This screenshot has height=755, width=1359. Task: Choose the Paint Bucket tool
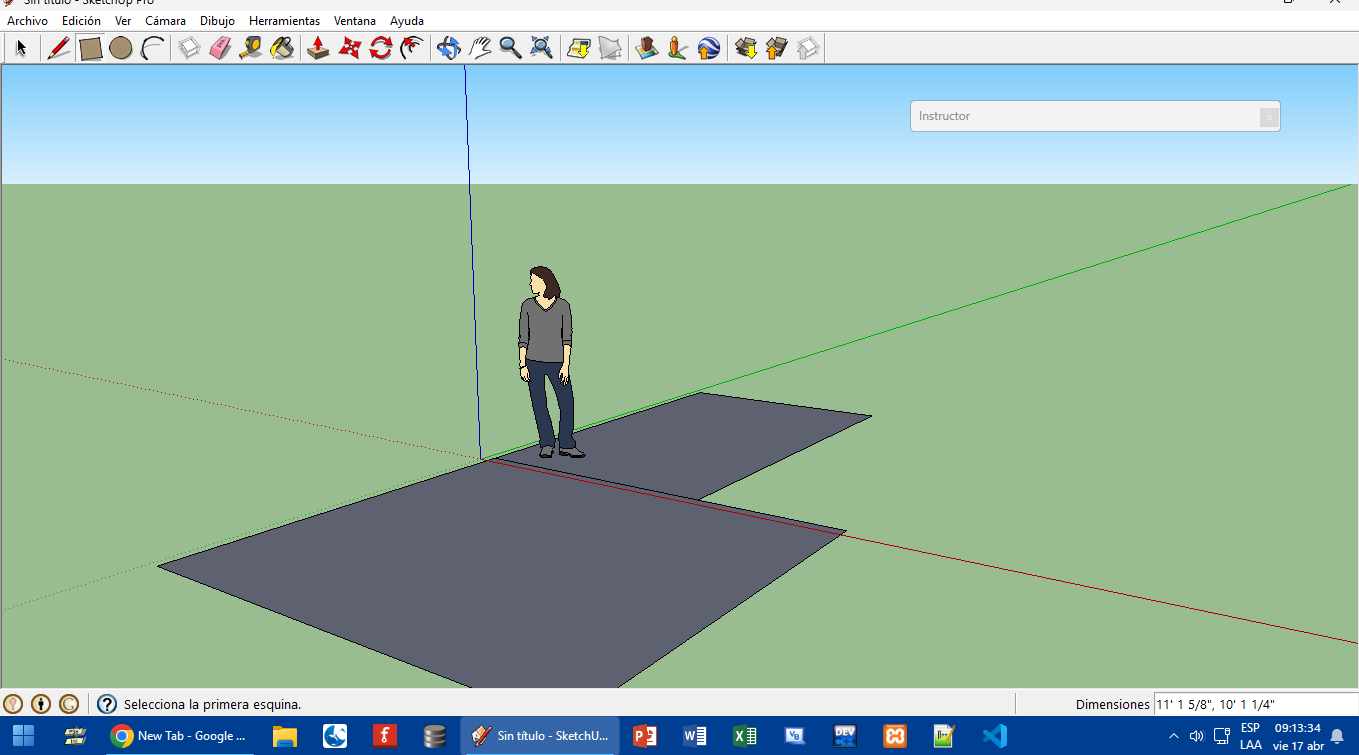coord(282,48)
